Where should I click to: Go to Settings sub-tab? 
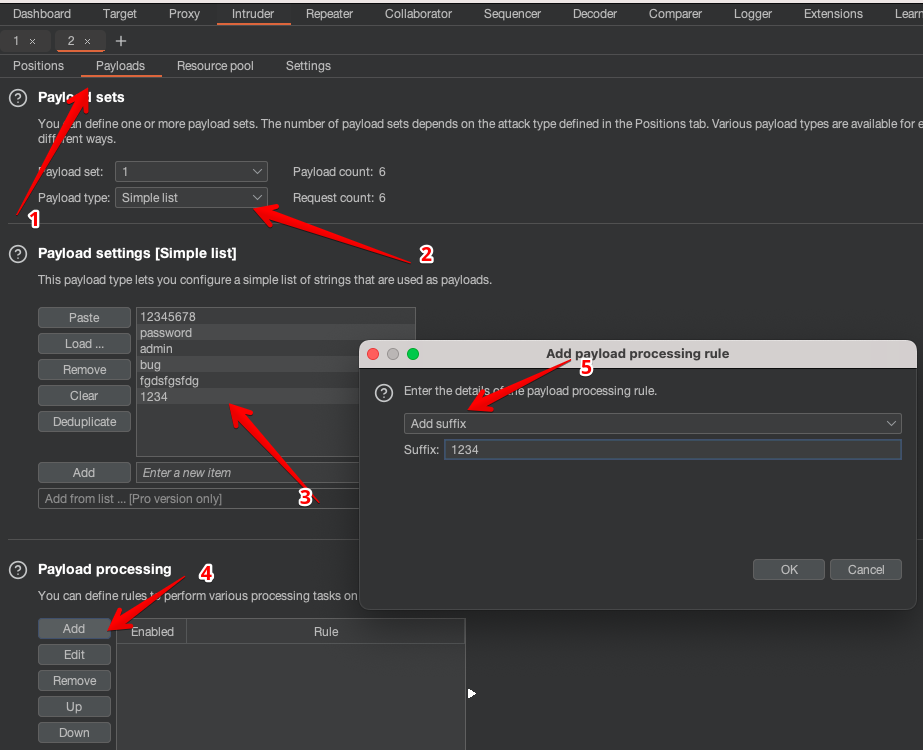click(308, 66)
